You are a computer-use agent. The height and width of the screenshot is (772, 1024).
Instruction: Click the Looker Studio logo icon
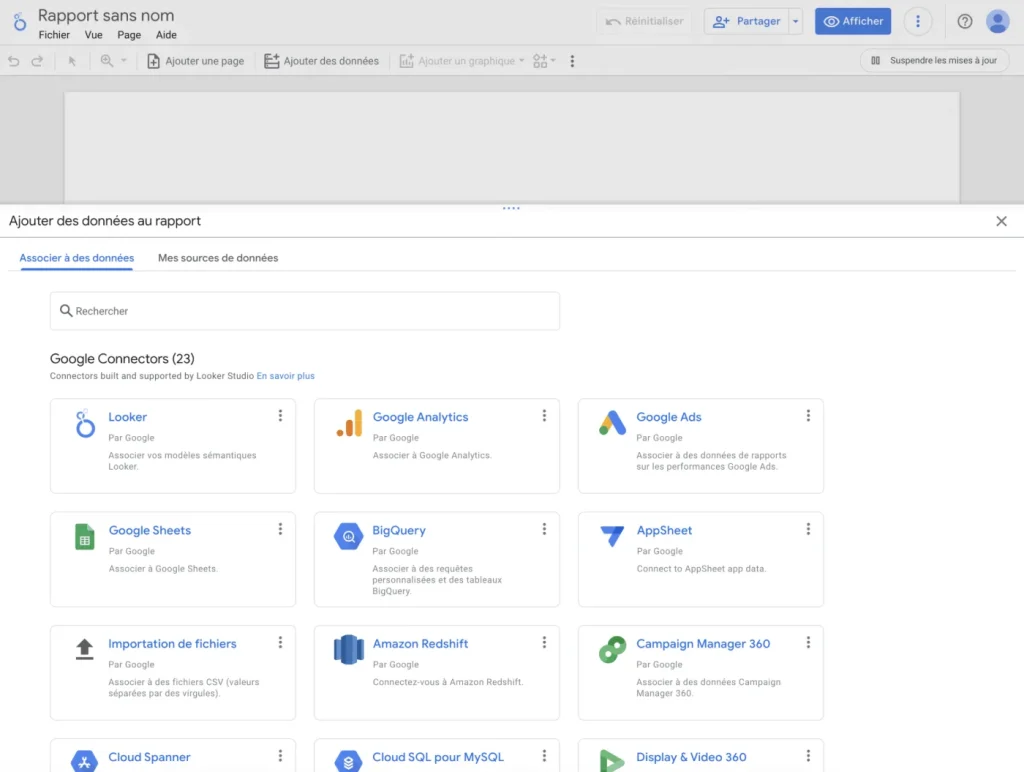[20, 22]
